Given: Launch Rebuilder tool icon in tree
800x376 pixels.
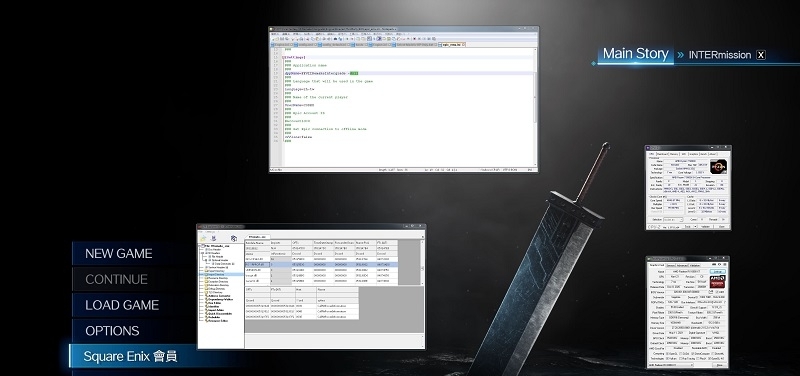Looking at the screenshot, I should (207, 317).
